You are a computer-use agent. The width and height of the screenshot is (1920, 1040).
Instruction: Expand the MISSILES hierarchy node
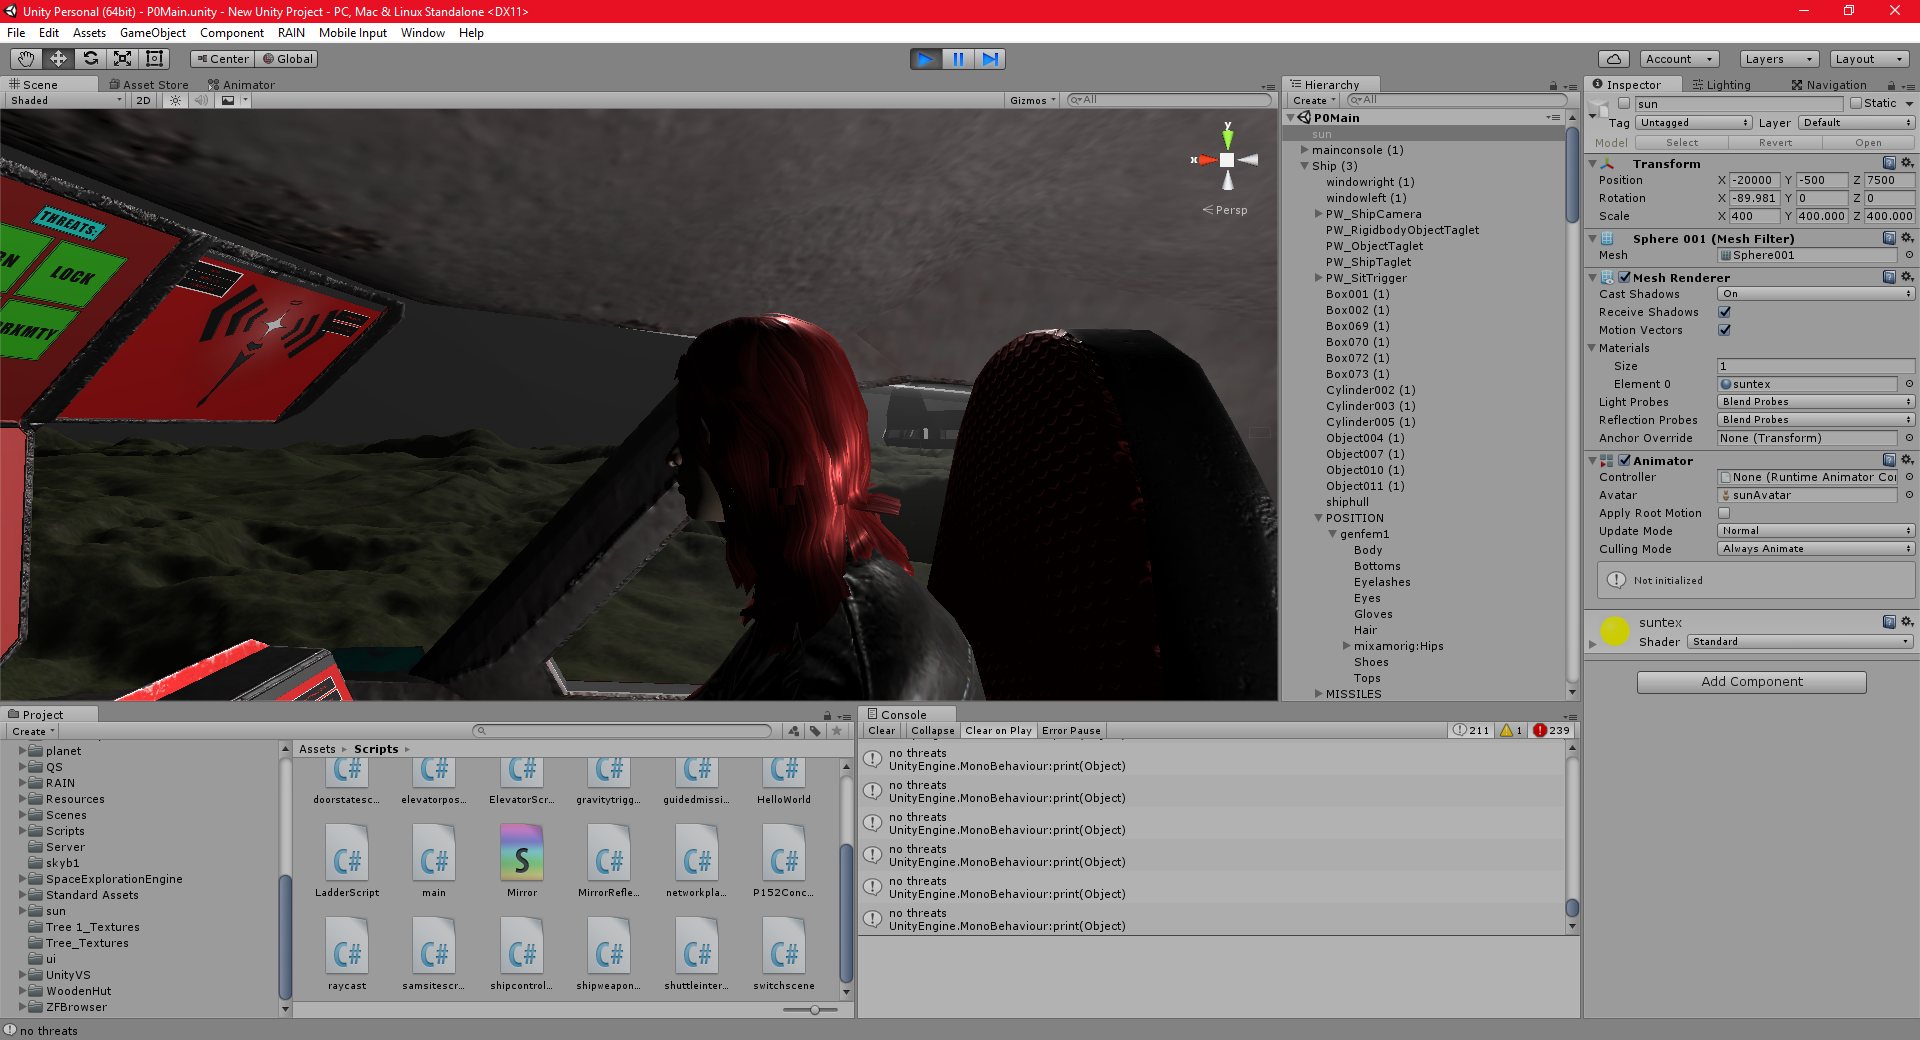tap(1318, 693)
